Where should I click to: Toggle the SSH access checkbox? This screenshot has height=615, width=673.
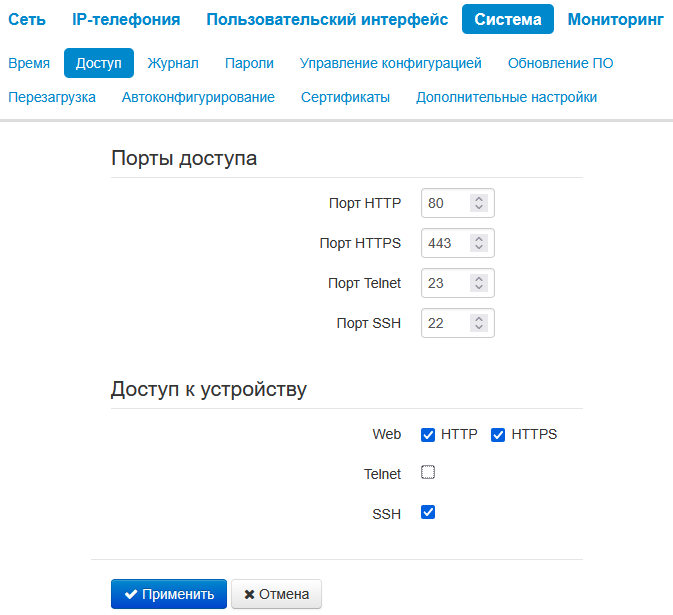point(428,513)
